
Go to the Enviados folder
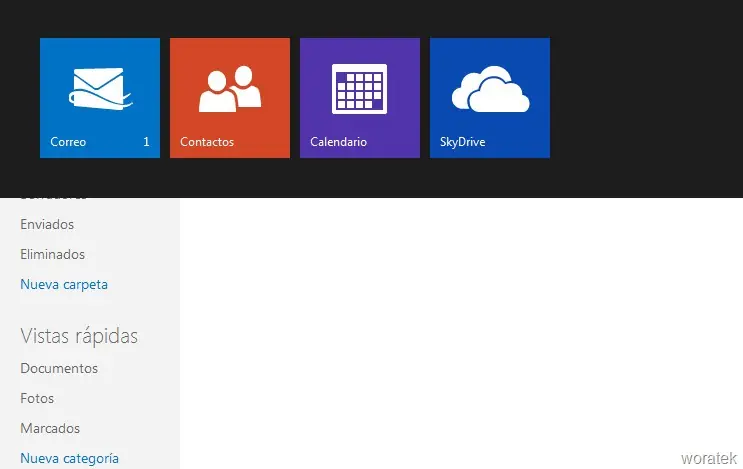click(x=47, y=225)
